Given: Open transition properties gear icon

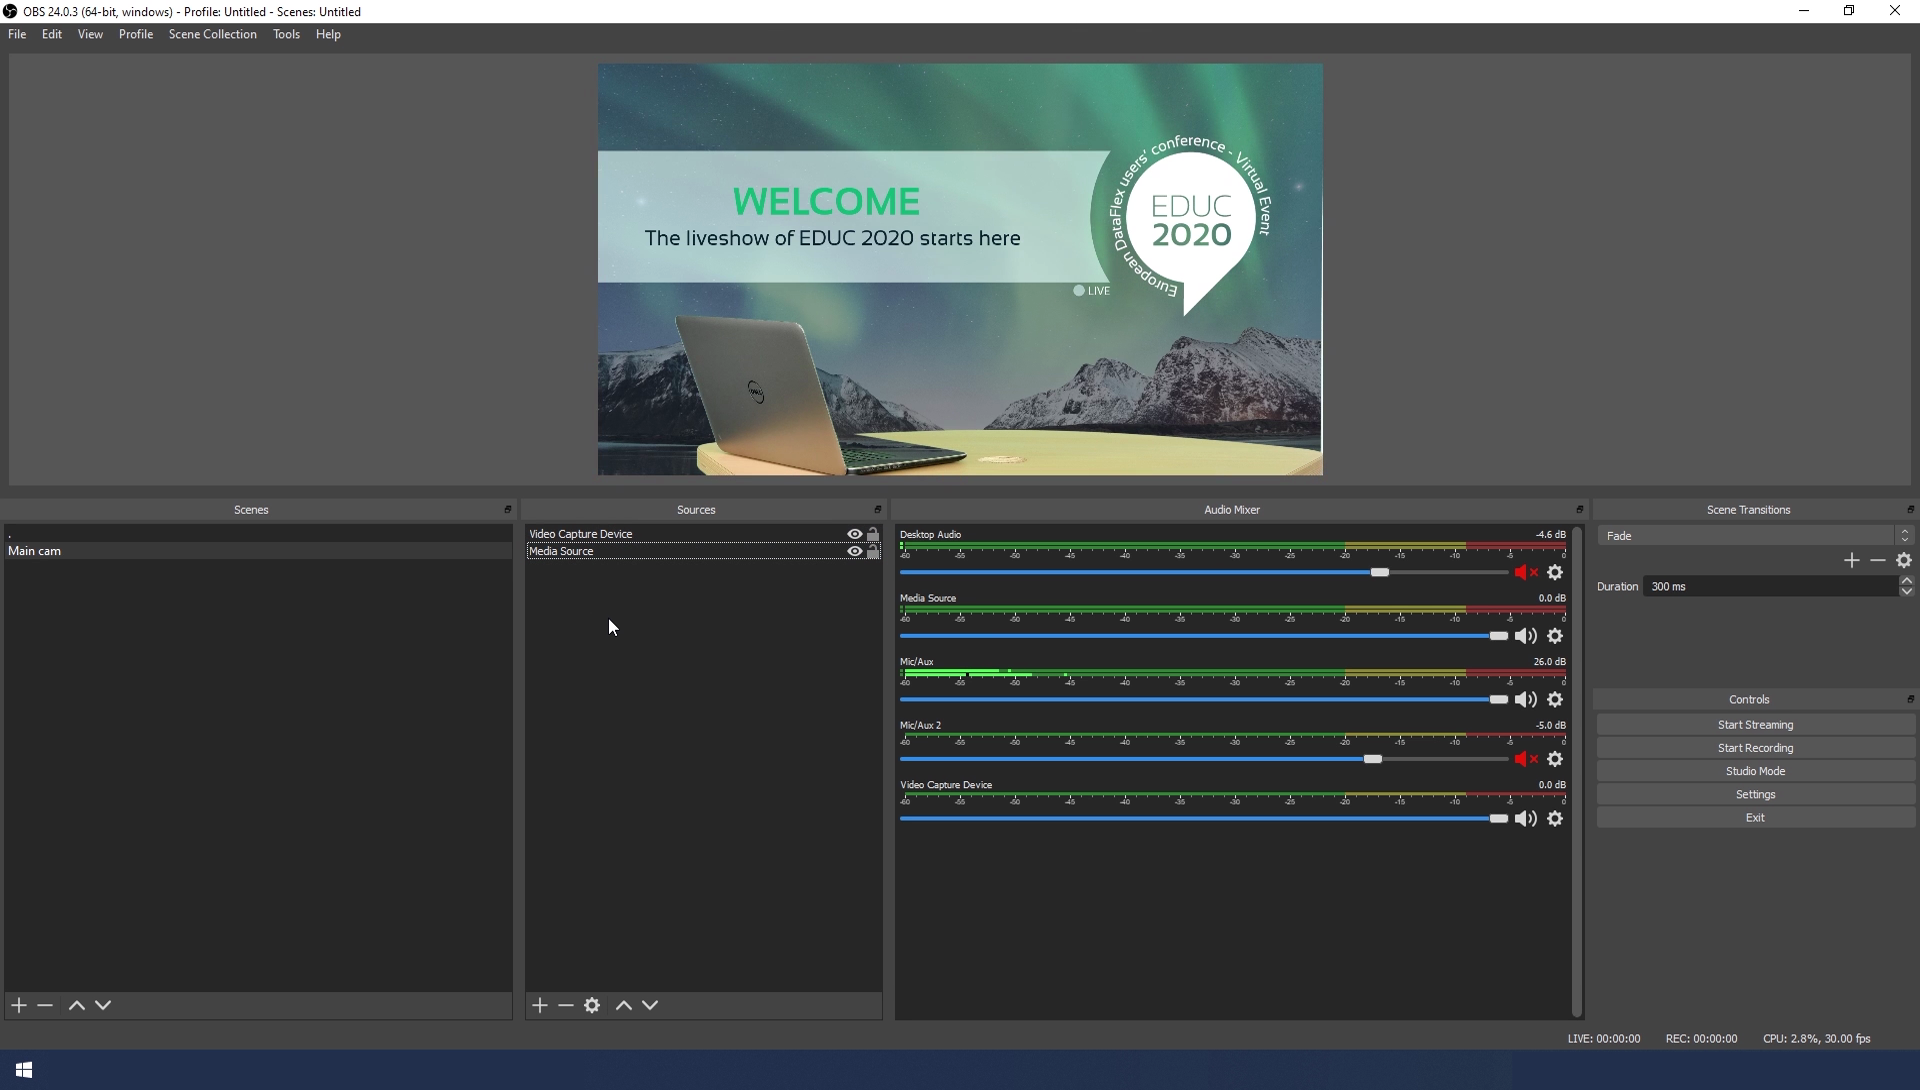Looking at the screenshot, I should [x=1904, y=561].
